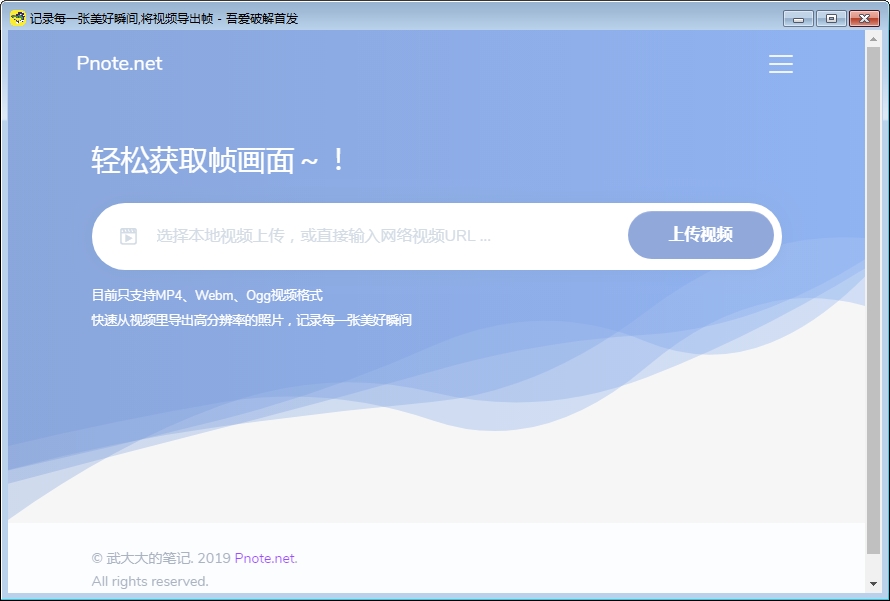Click the video file icon in upload box
Screen dimensions: 890x601
(x=128, y=236)
